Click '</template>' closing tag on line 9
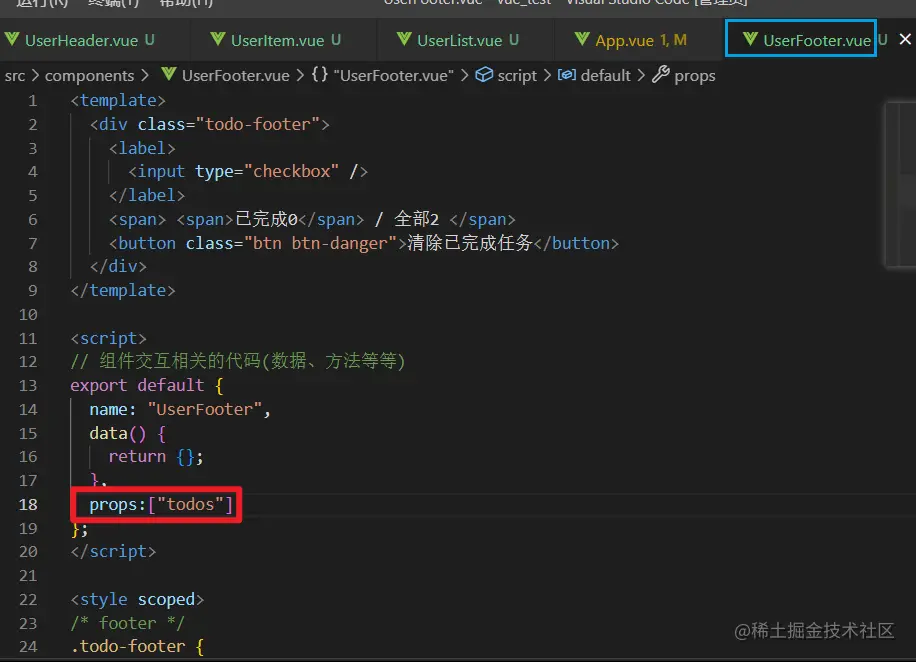This screenshot has width=916, height=662. tap(123, 291)
